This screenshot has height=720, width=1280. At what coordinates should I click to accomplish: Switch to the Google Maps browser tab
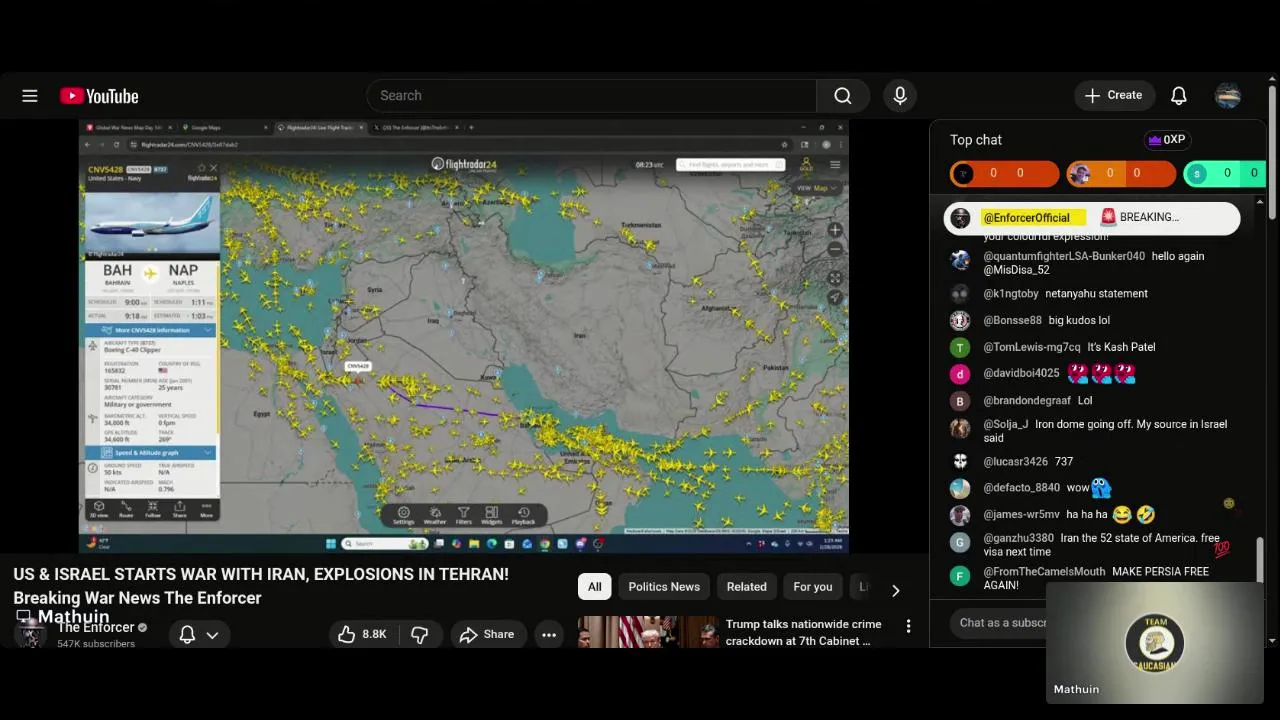click(222, 128)
